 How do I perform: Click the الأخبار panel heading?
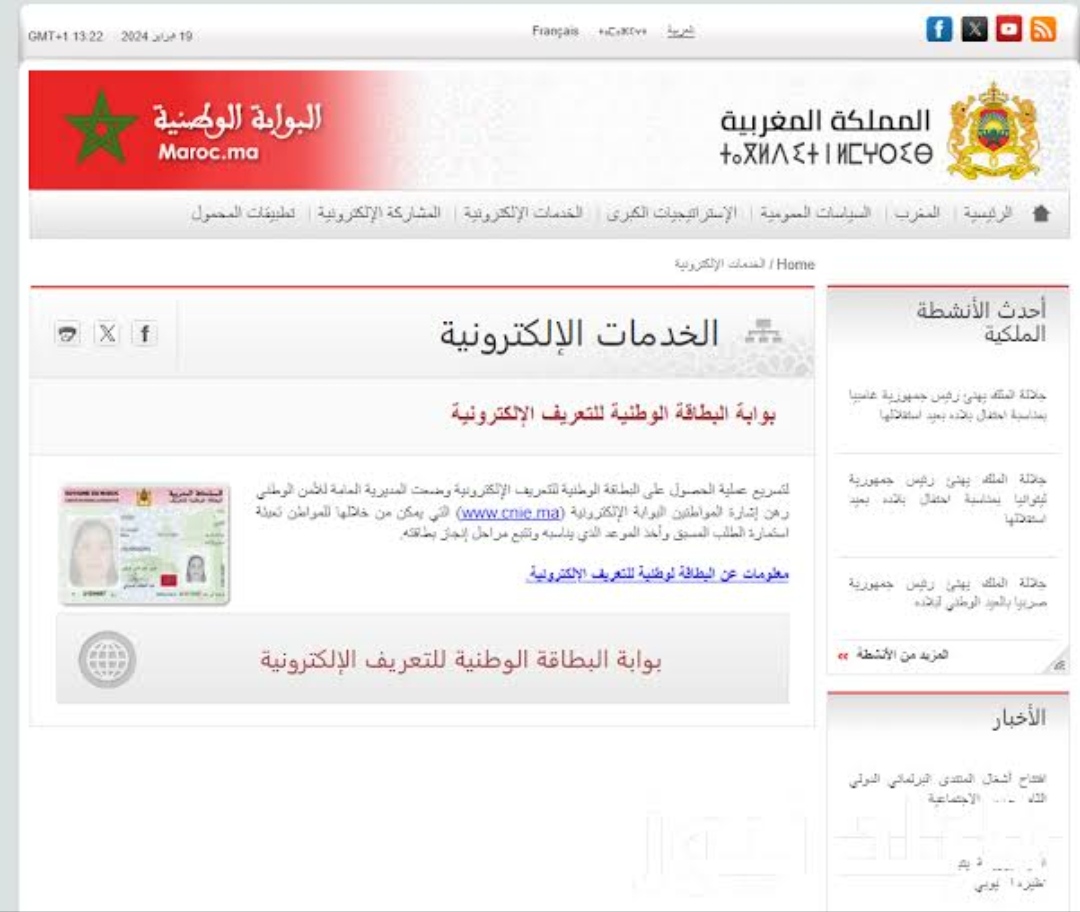1019,718
